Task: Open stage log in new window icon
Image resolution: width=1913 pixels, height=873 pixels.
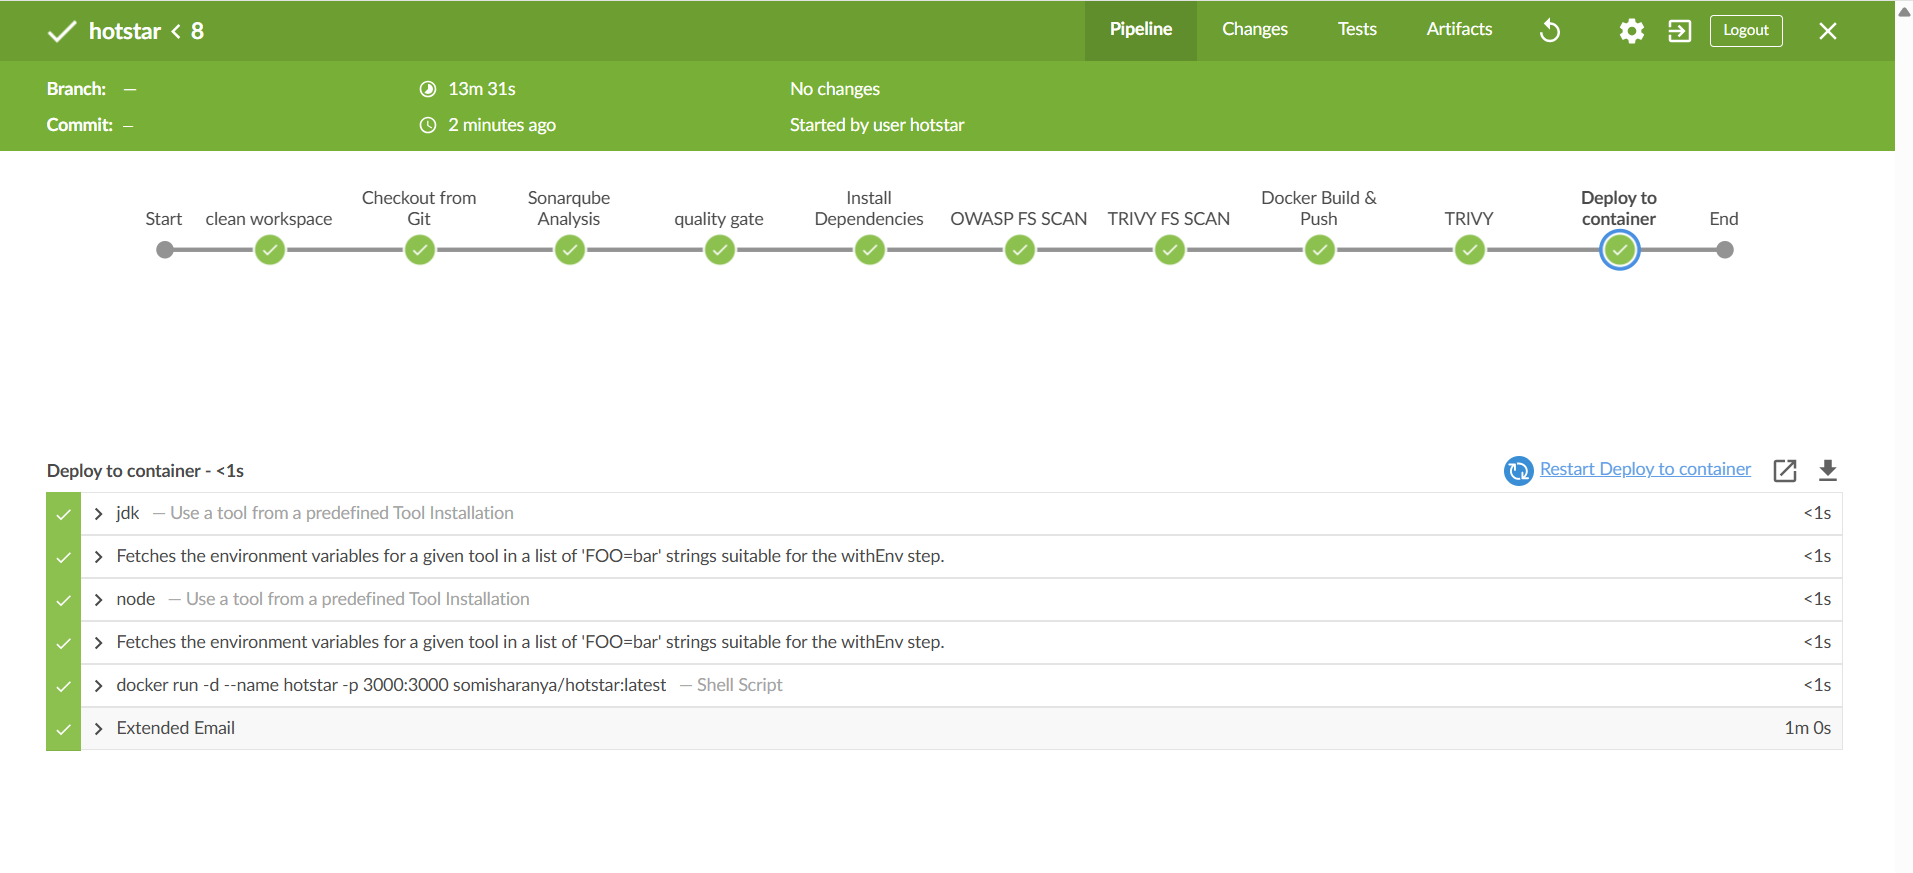Action: pyautogui.click(x=1785, y=470)
